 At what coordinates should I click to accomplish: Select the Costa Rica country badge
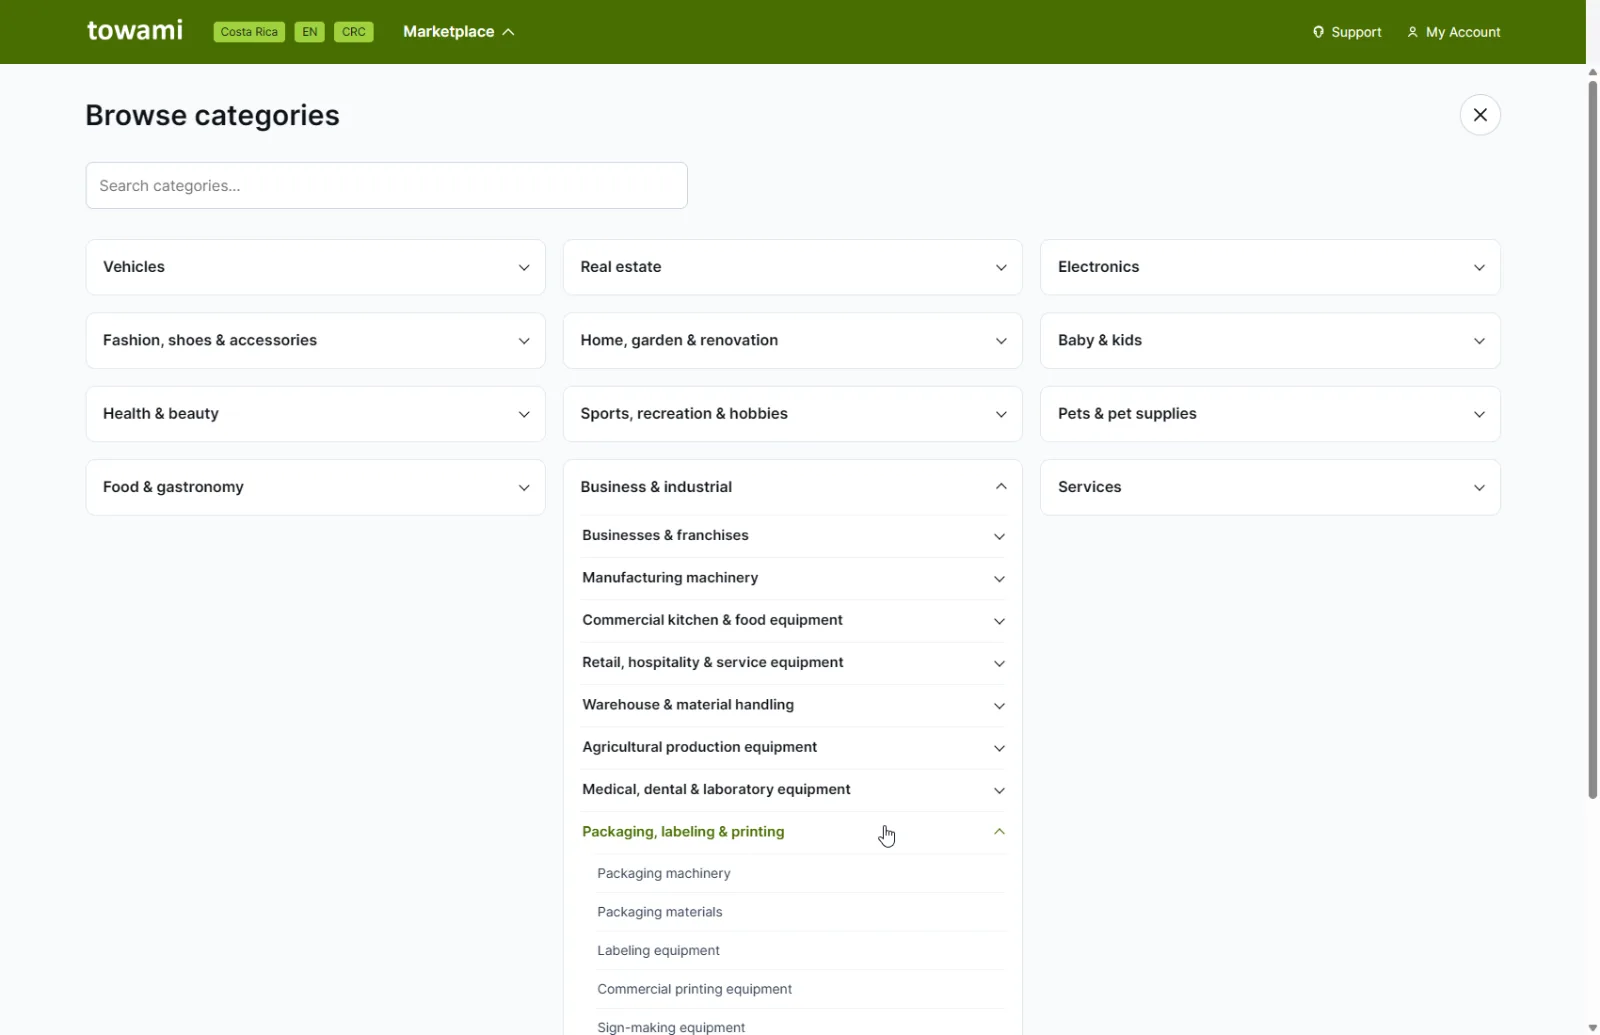[249, 32]
